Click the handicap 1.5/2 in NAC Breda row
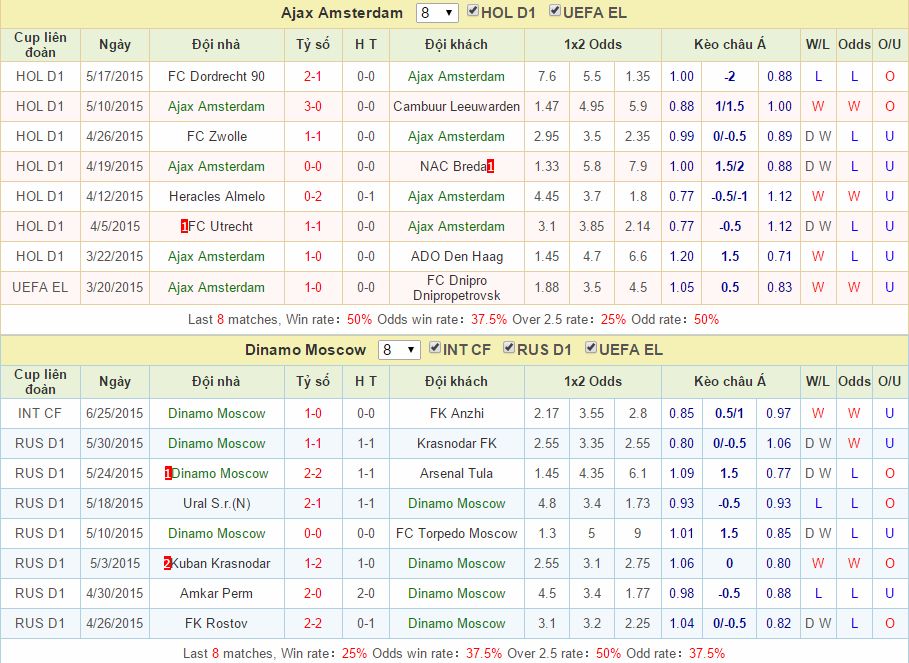The width and height of the screenshot is (909, 663). (x=730, y=167)
